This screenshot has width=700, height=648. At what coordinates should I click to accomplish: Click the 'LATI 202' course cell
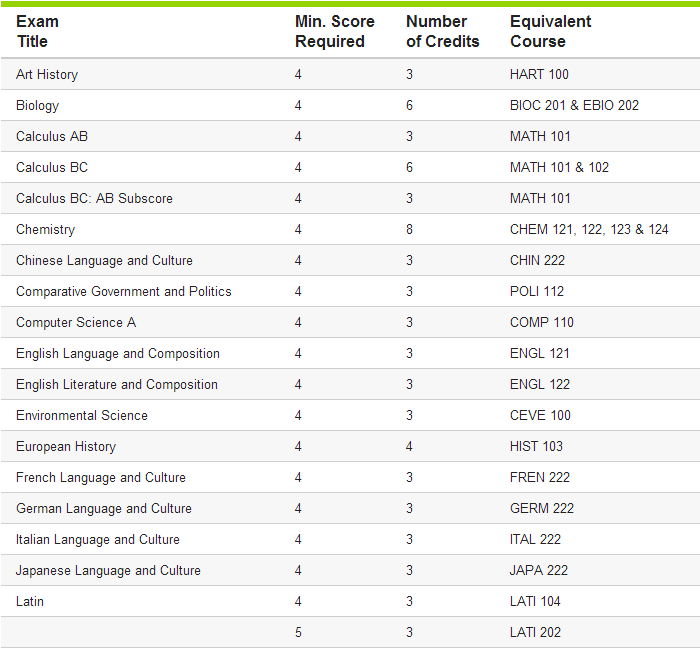coord(535,632)
